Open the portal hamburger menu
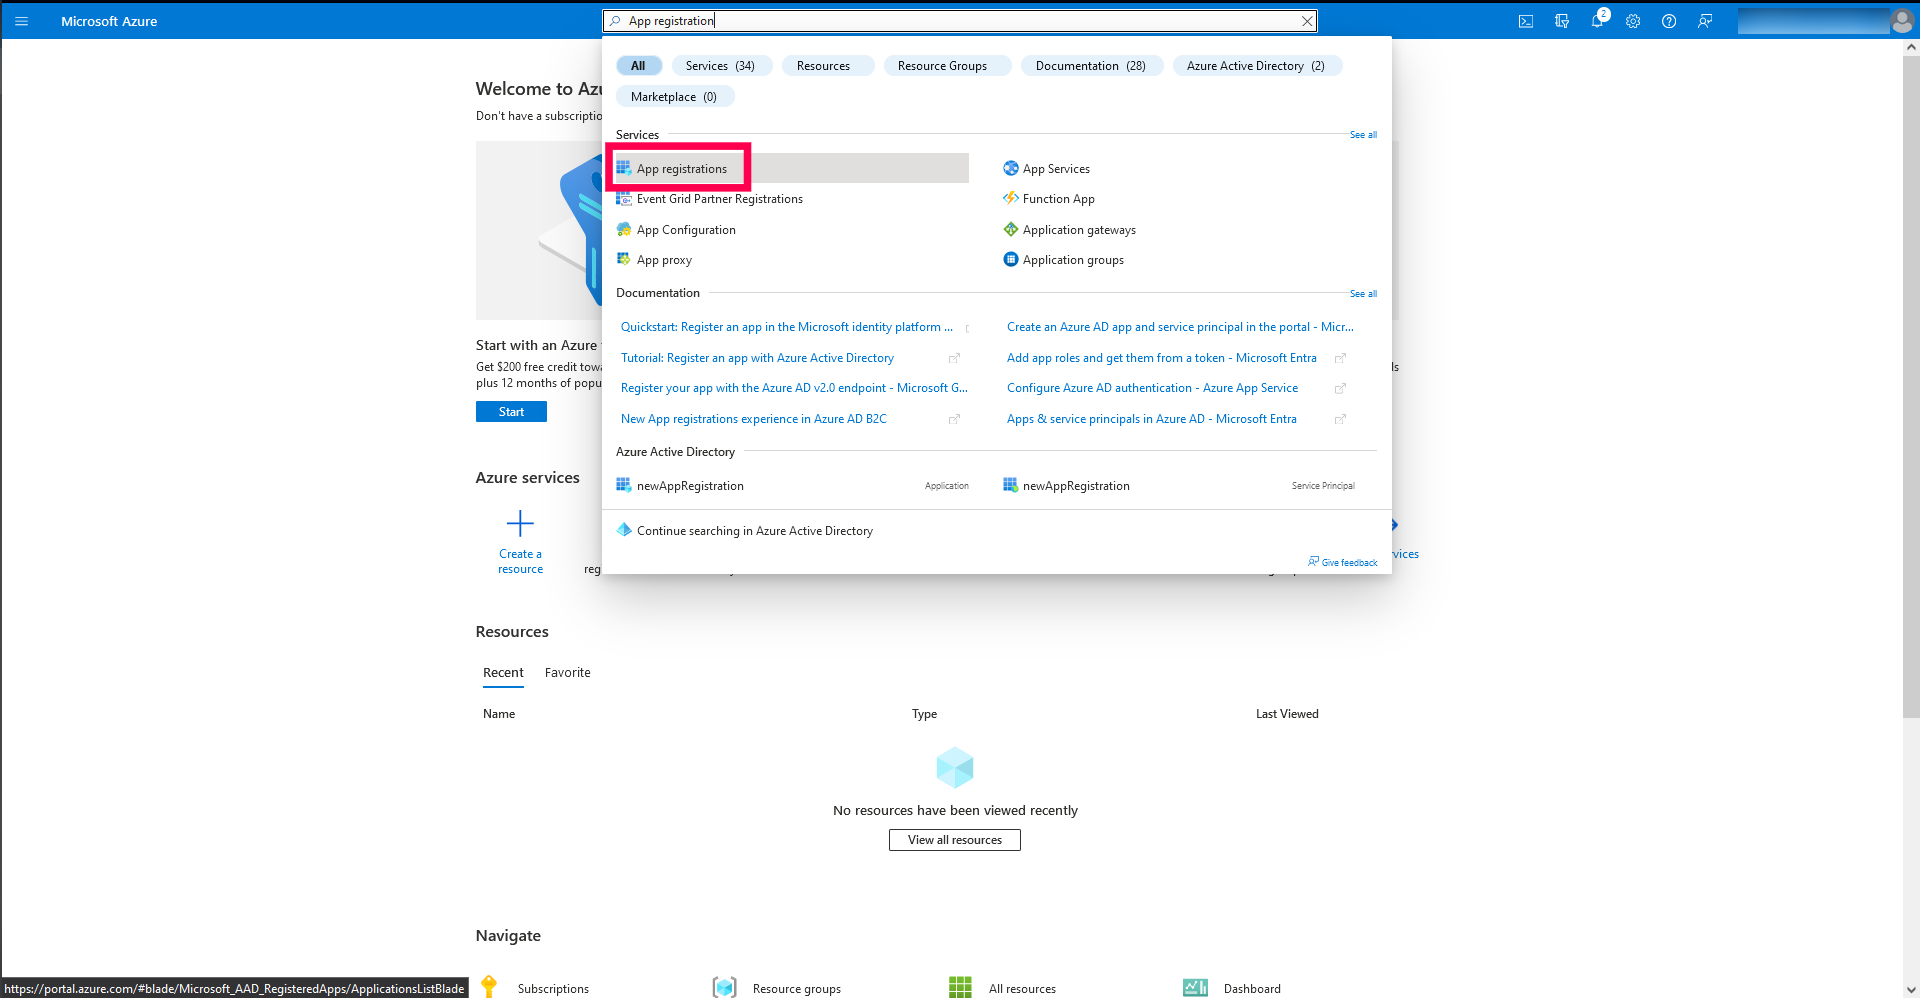Screen dimensions: 1920x998 (21, 21)
